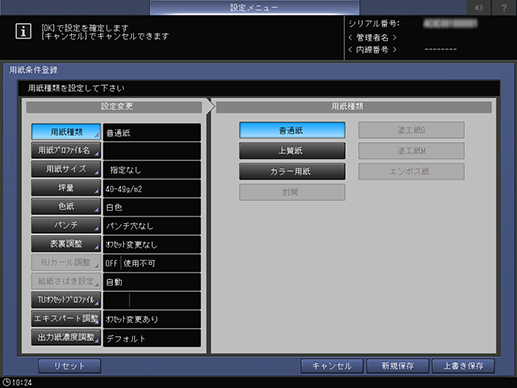Select 普通紙 paper type
This screenshot has height=388, width=517.
pyautogui.click(x=292, y=130)
